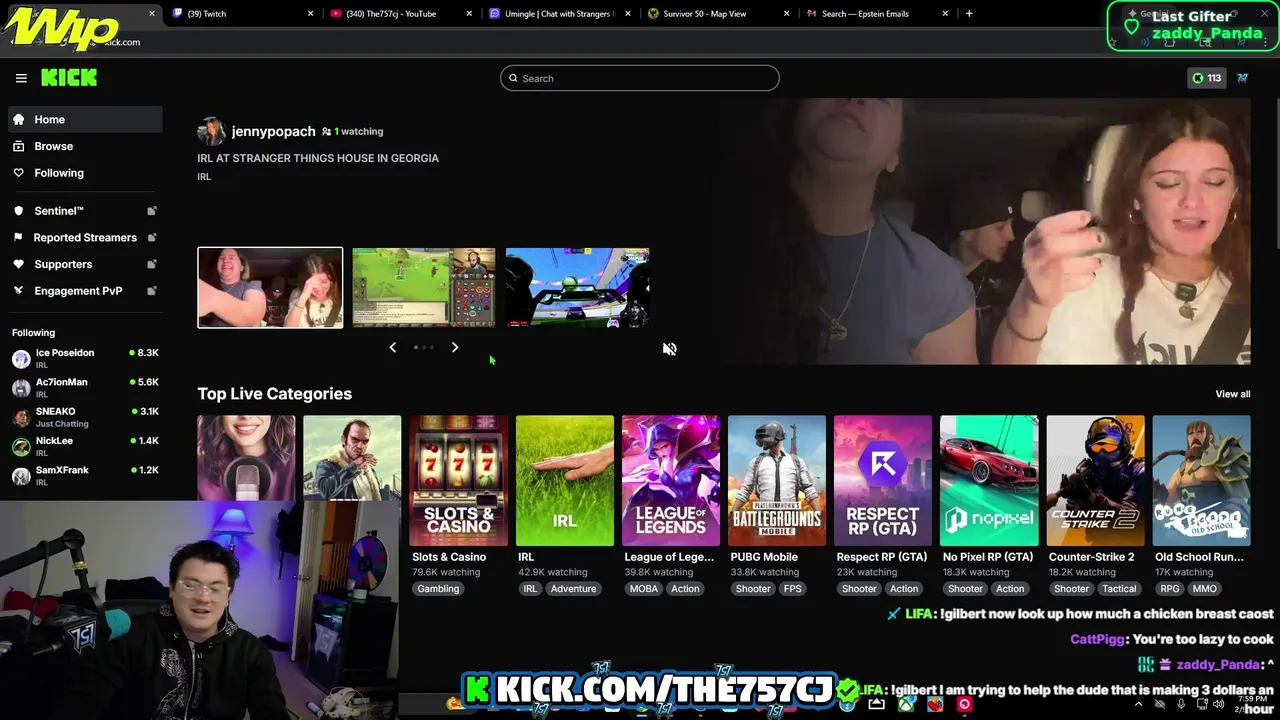Click inside the Kick search field
1280x720 pixels.
(x=640, y=78)
